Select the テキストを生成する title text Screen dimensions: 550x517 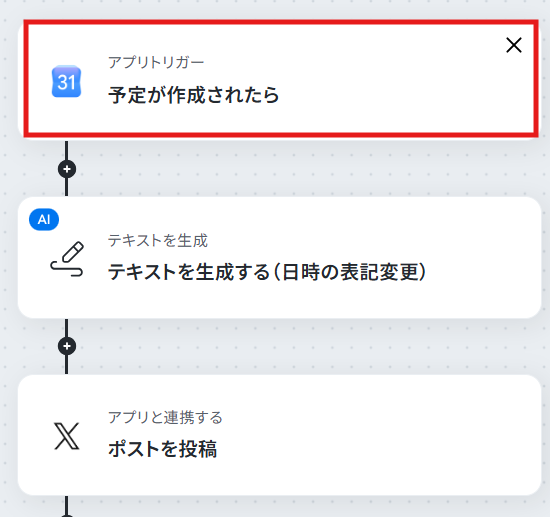[189, 272]
